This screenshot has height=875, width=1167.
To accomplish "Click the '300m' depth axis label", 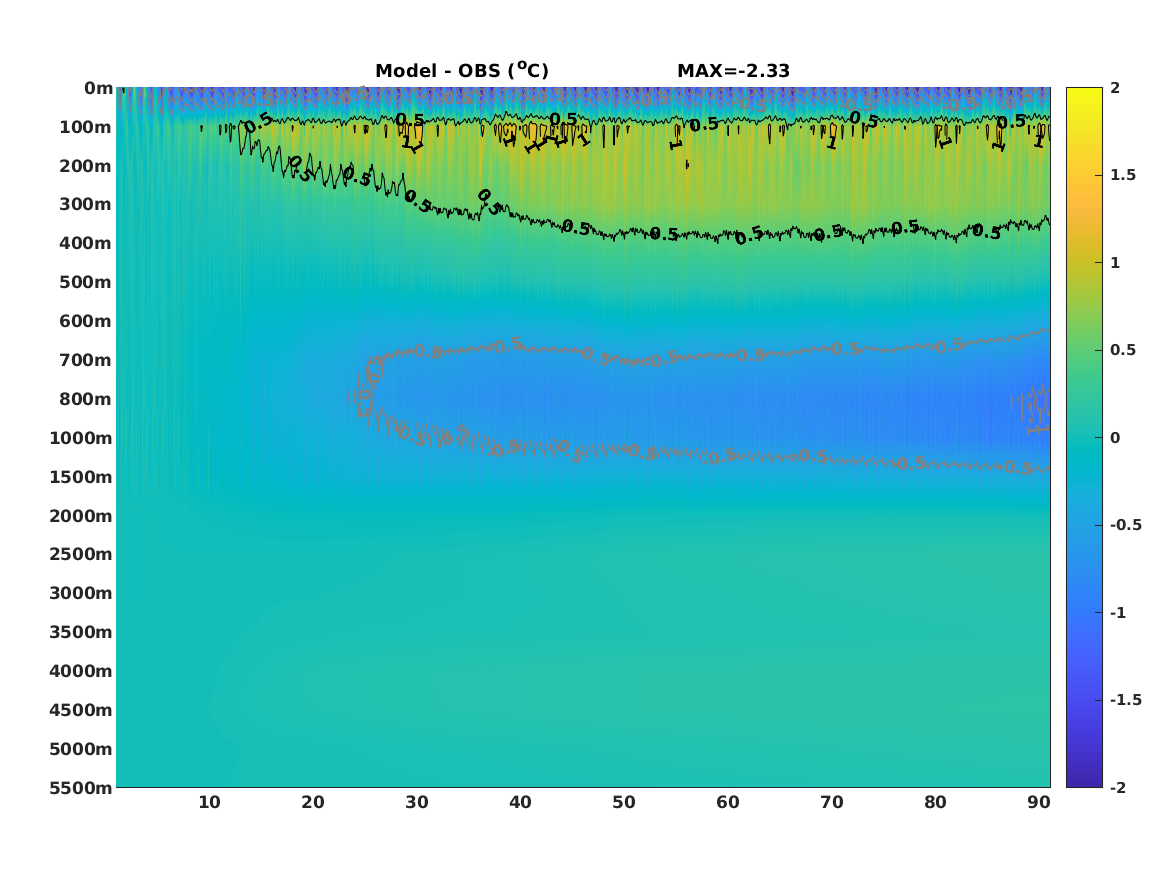I will tap(86, 205).
